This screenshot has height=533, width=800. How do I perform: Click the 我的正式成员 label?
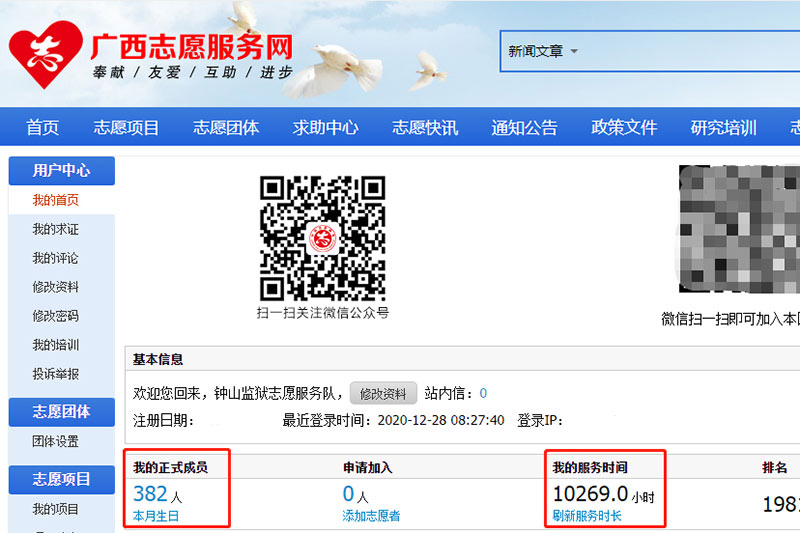[170, 467]
